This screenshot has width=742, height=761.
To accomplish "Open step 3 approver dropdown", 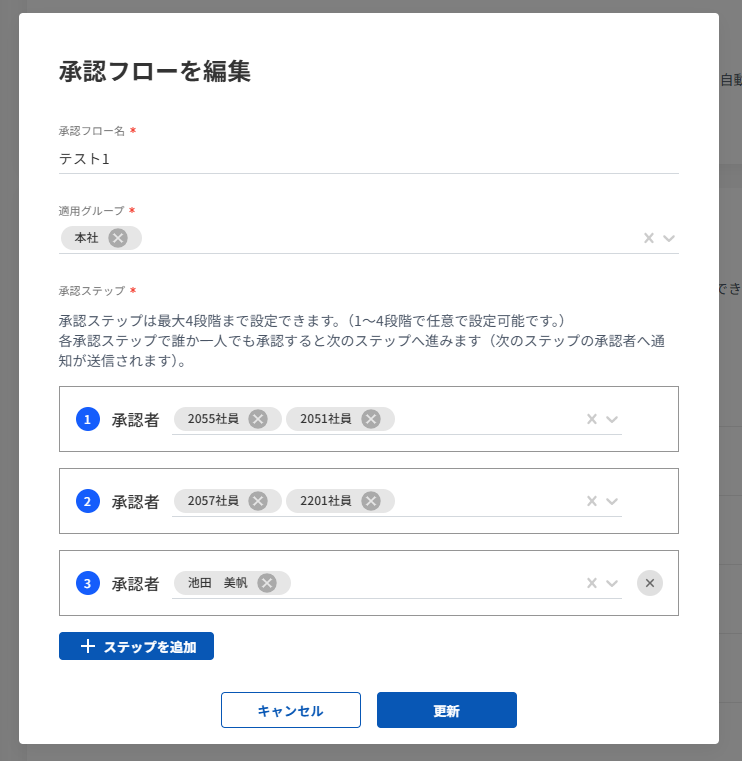I will 612,583.
